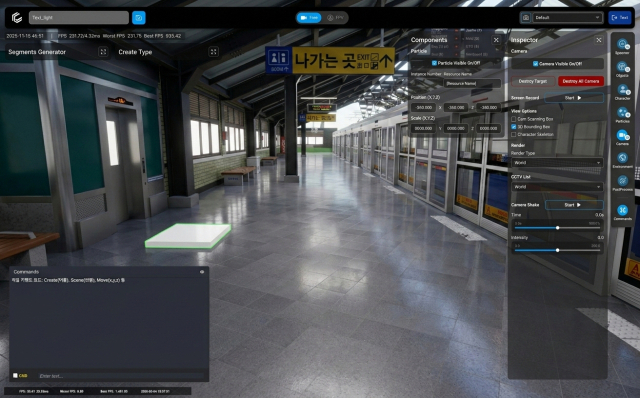Enable Character Skeleton option
This screenshot has height=398, width=640.
514,134
